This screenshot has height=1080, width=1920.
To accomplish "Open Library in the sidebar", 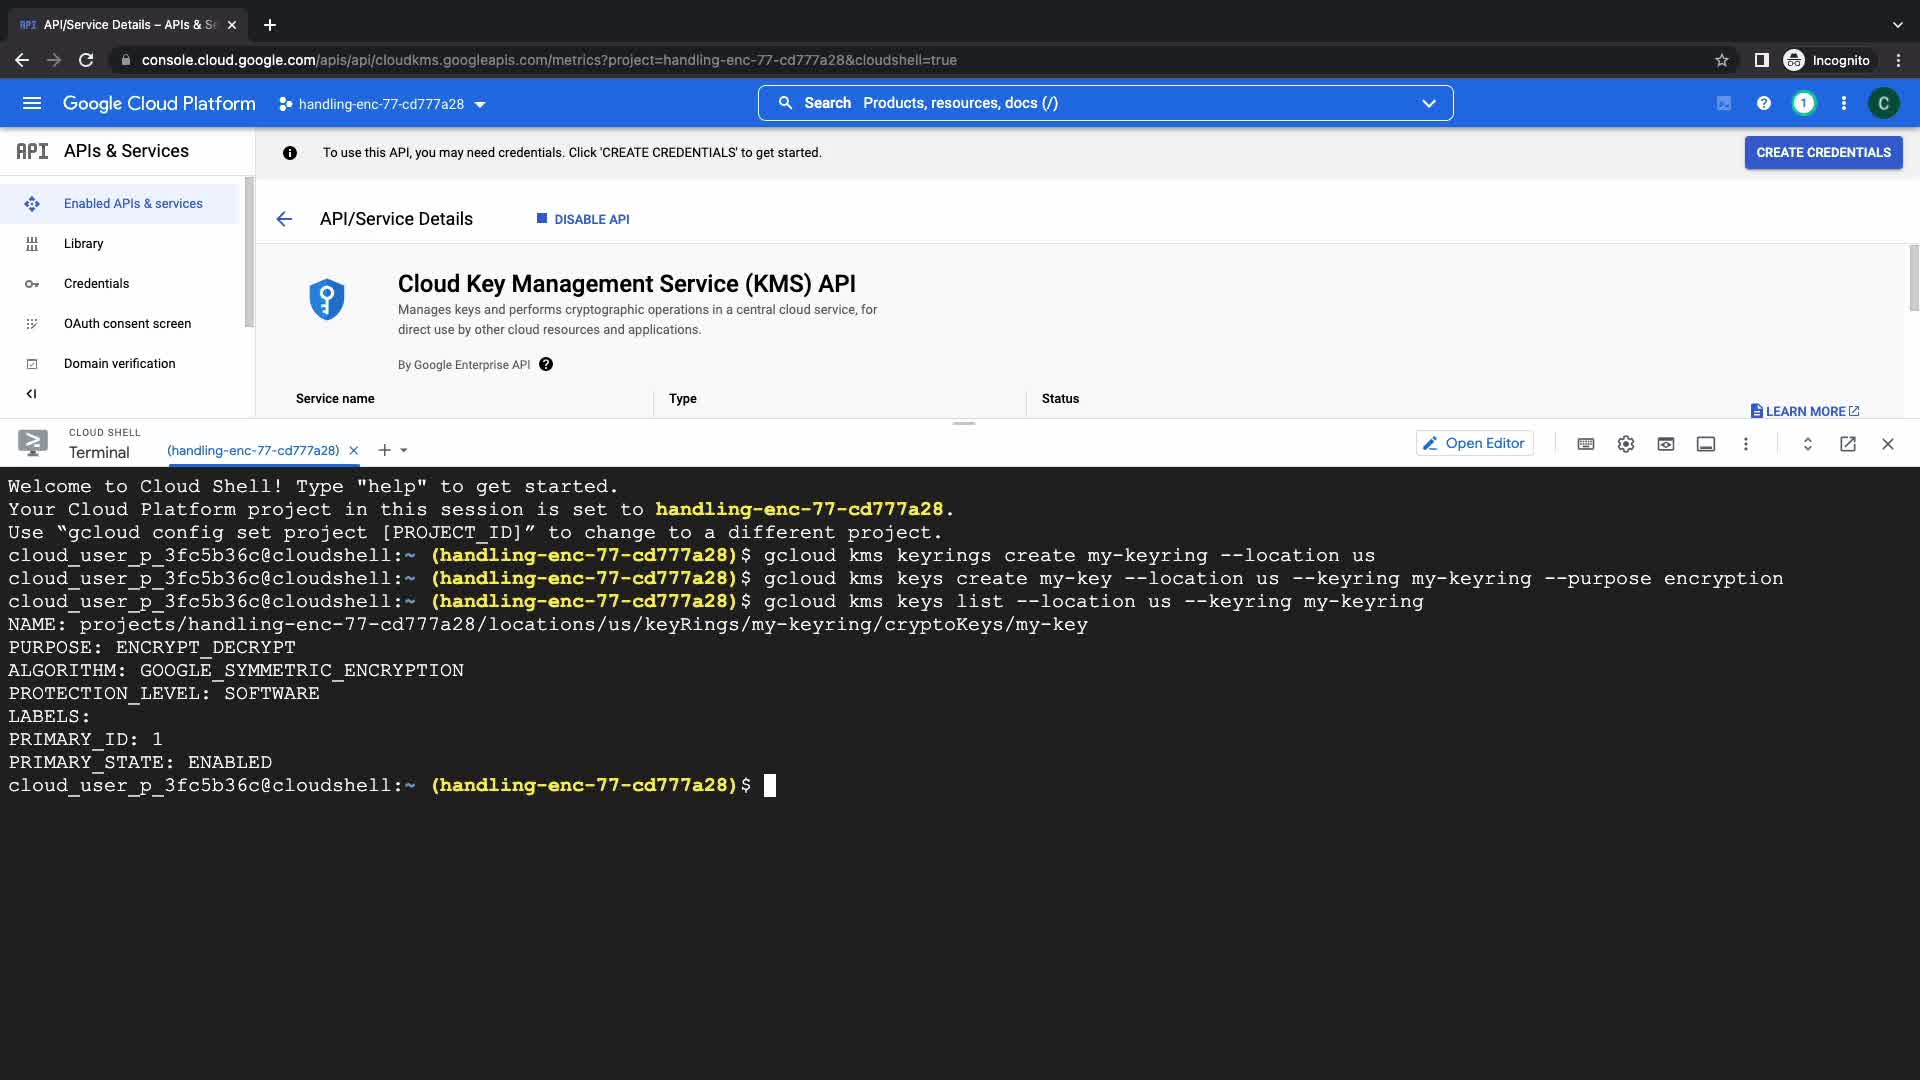I will click(83, 244).
